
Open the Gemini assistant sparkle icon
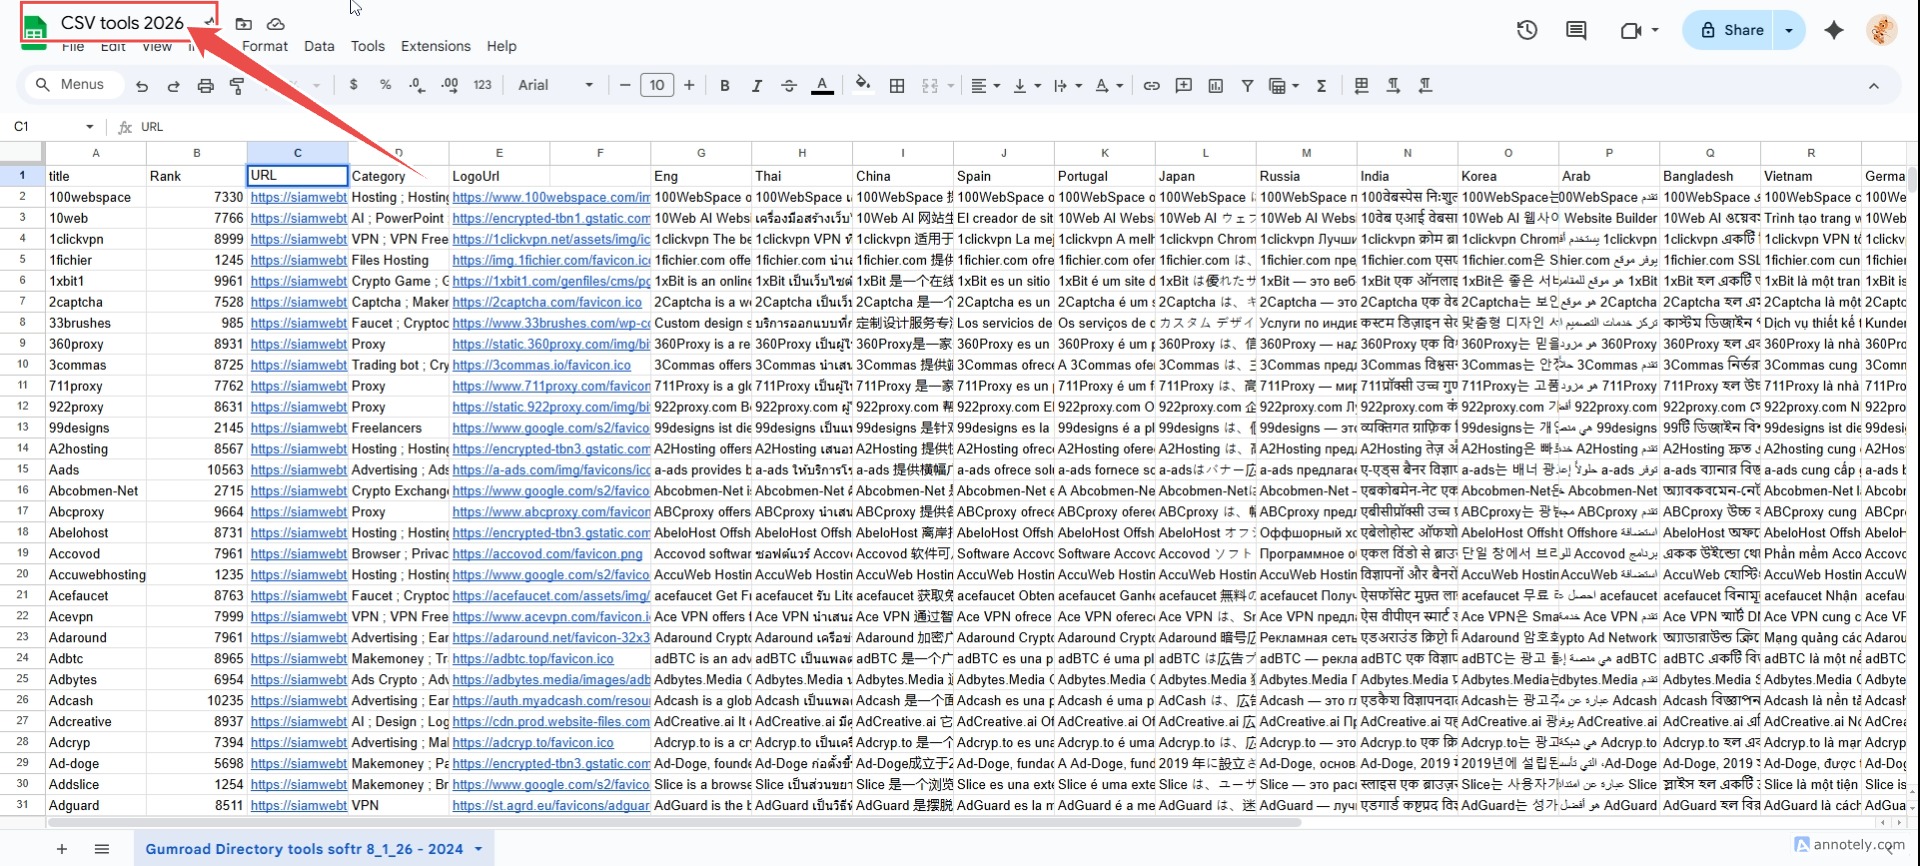[x=1833, y=30]
